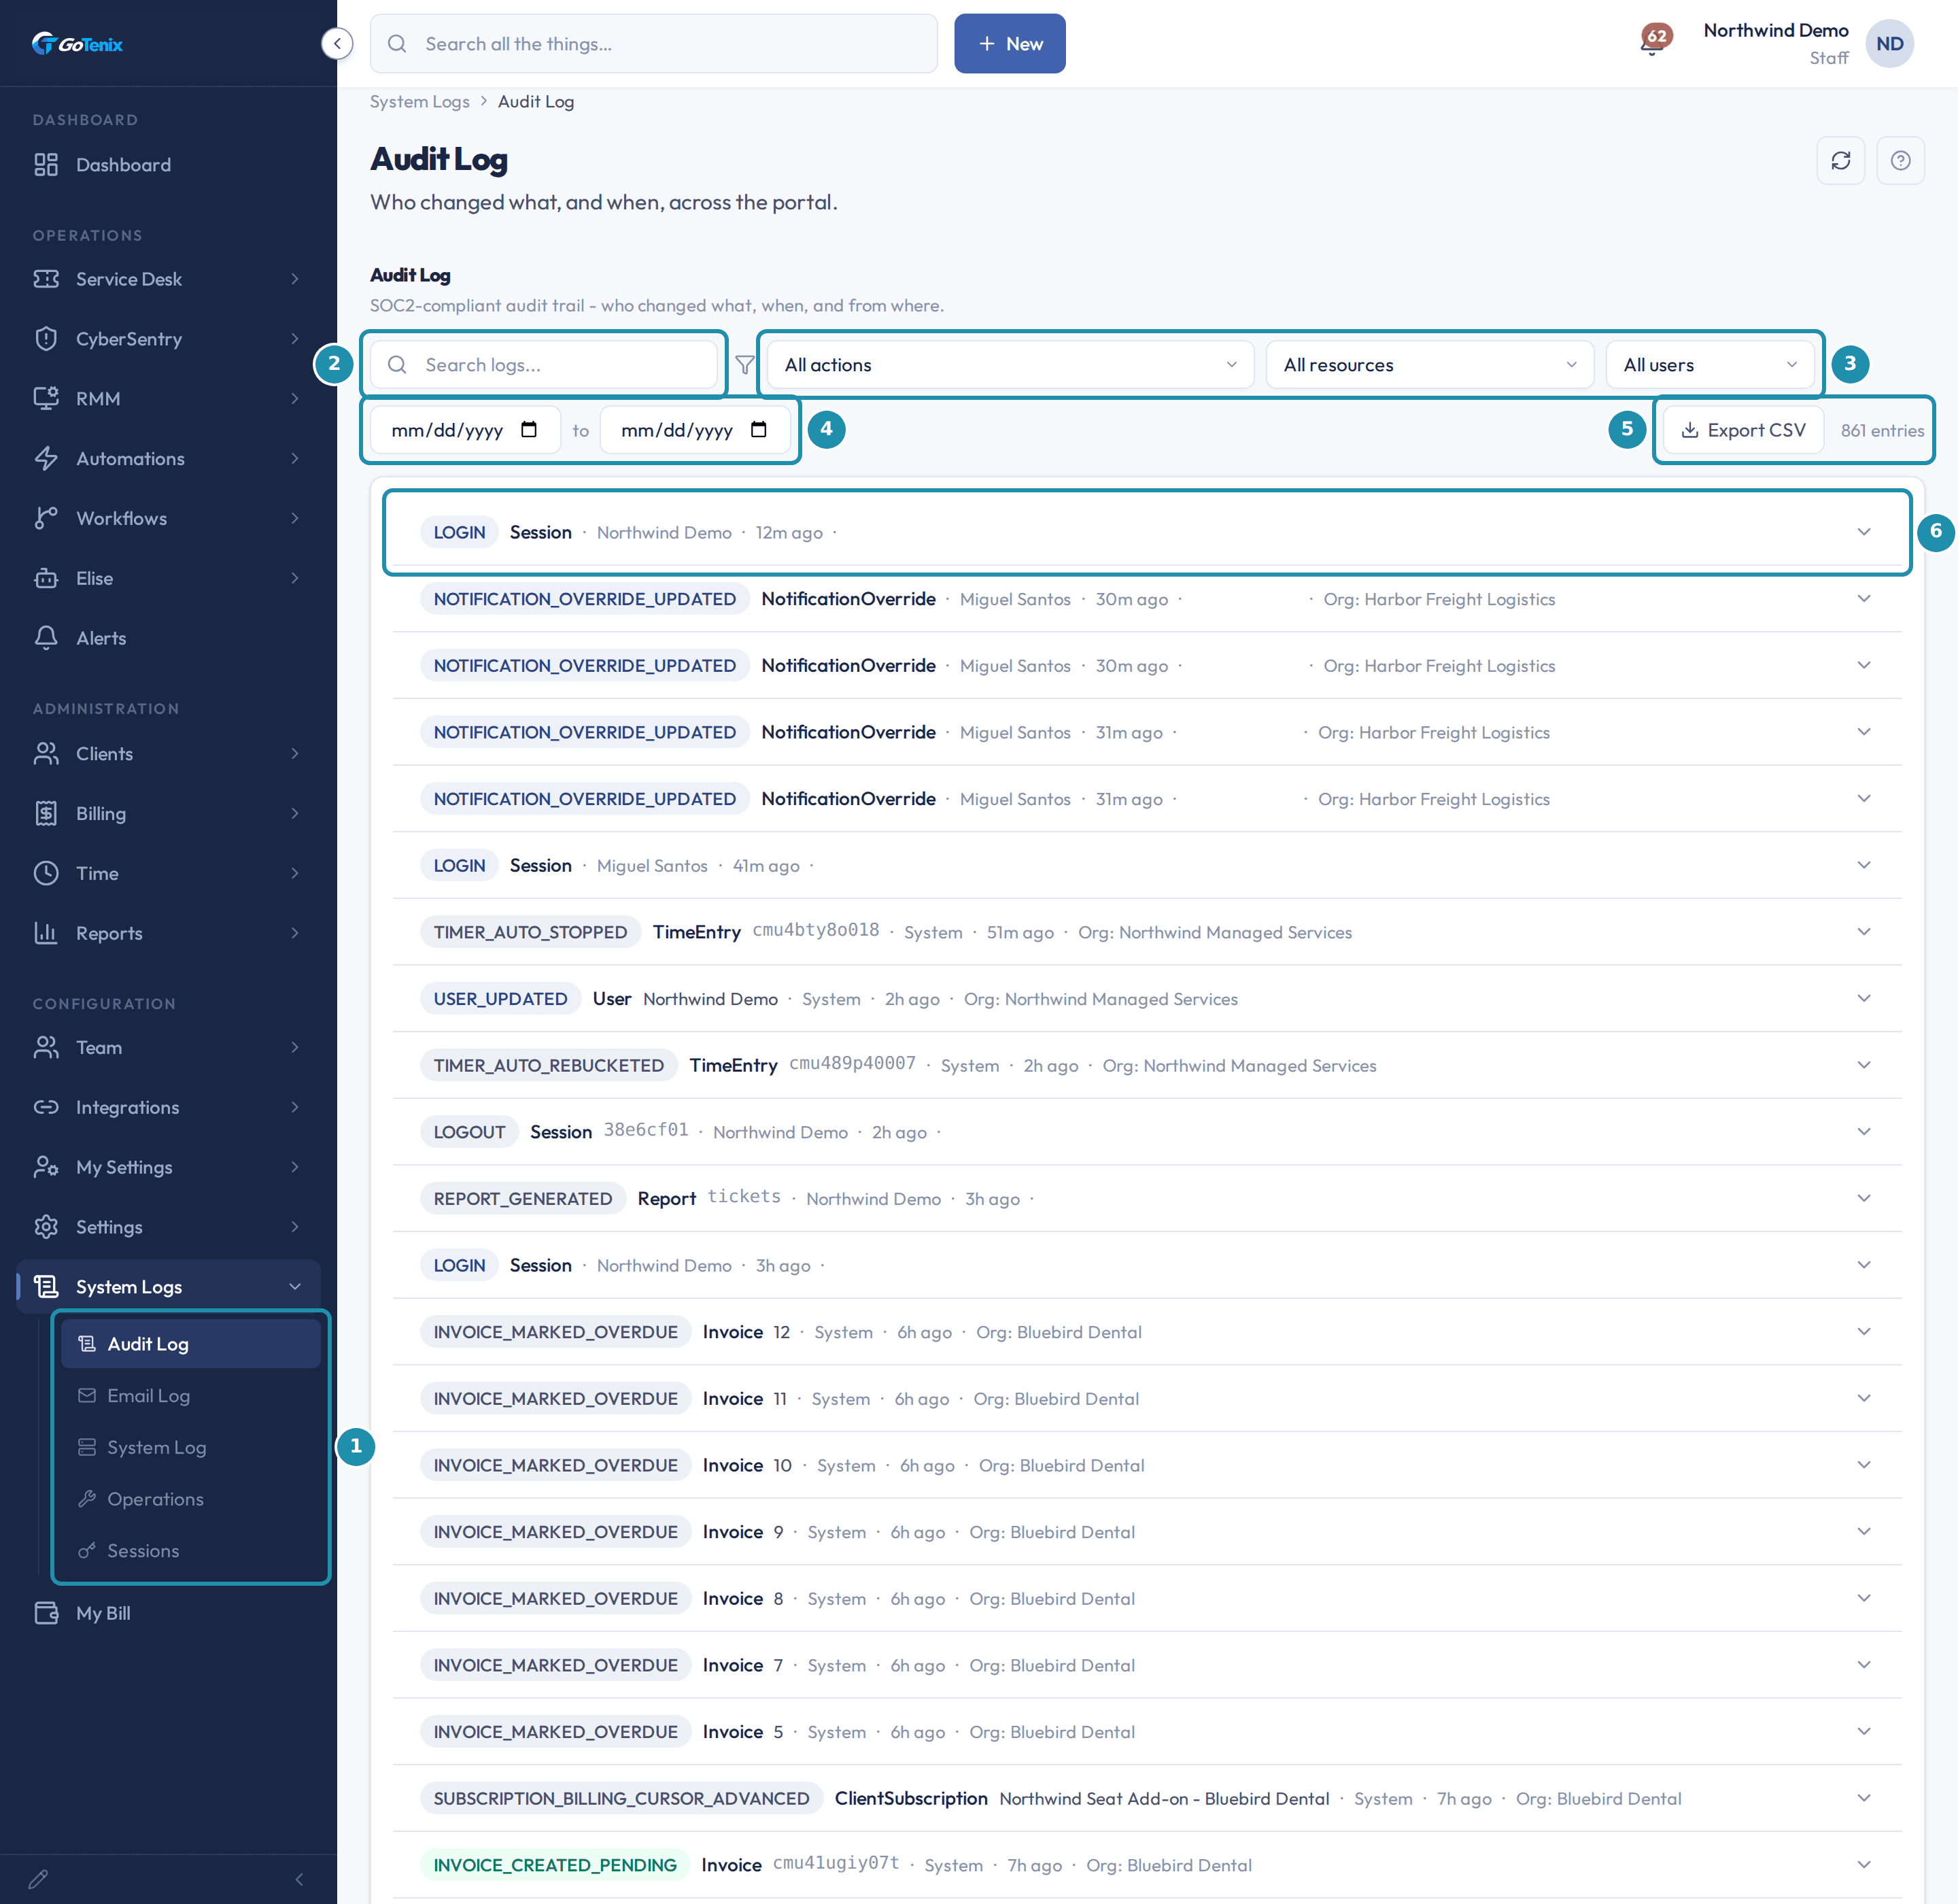This screenshot has height=1904, width=1958.
Task: Expand Invoice 12 overdue entry
Action: 1147,1332
